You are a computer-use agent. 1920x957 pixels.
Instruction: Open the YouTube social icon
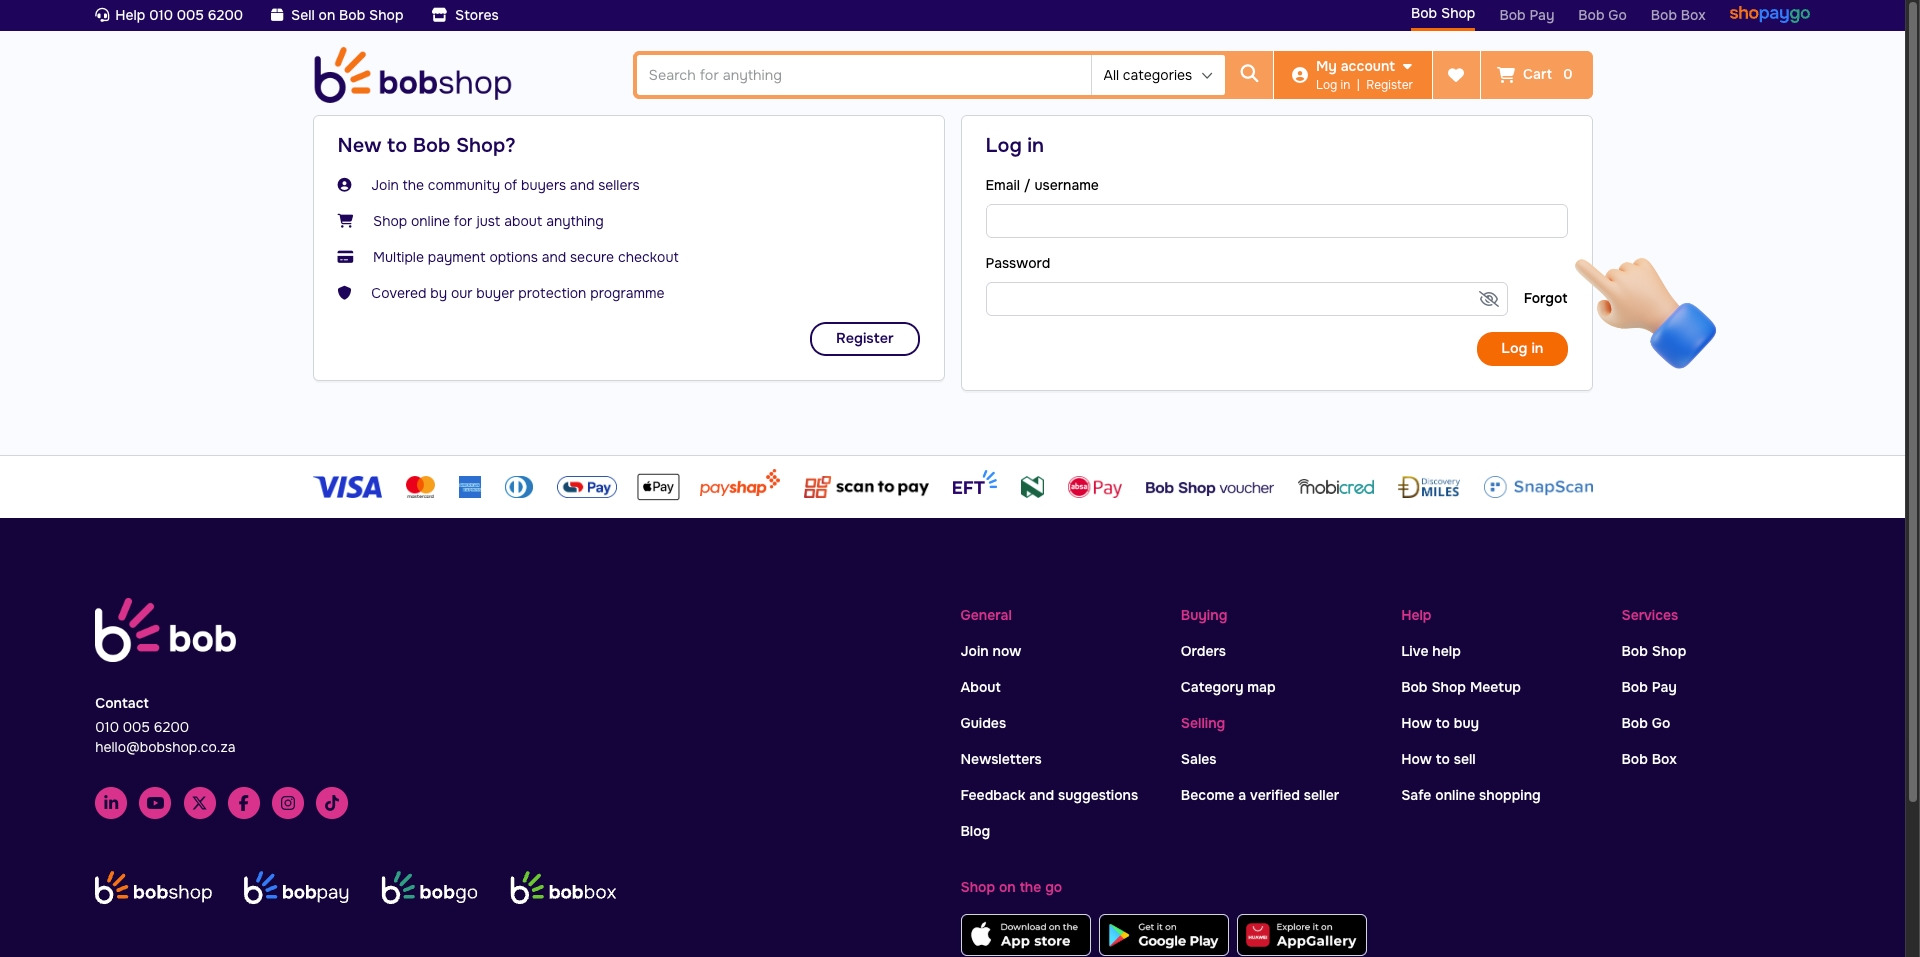click(155, 803)
